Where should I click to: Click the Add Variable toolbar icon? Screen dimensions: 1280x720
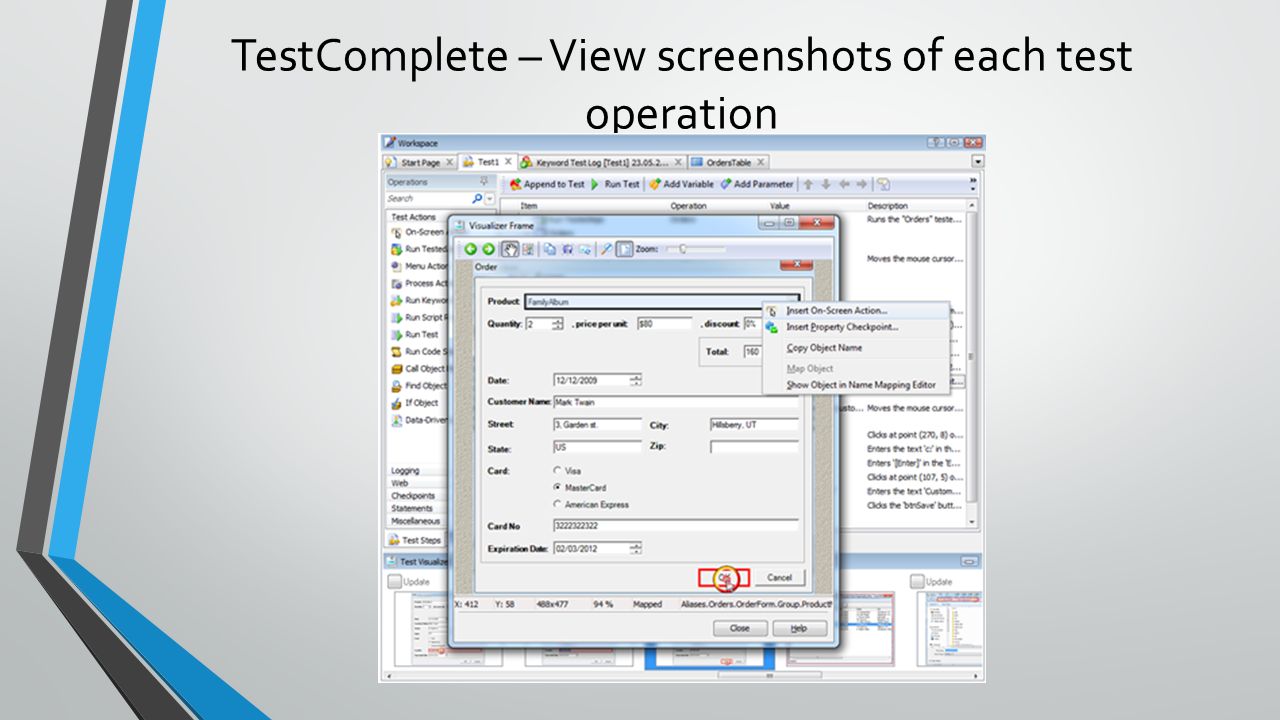point(654,185)
